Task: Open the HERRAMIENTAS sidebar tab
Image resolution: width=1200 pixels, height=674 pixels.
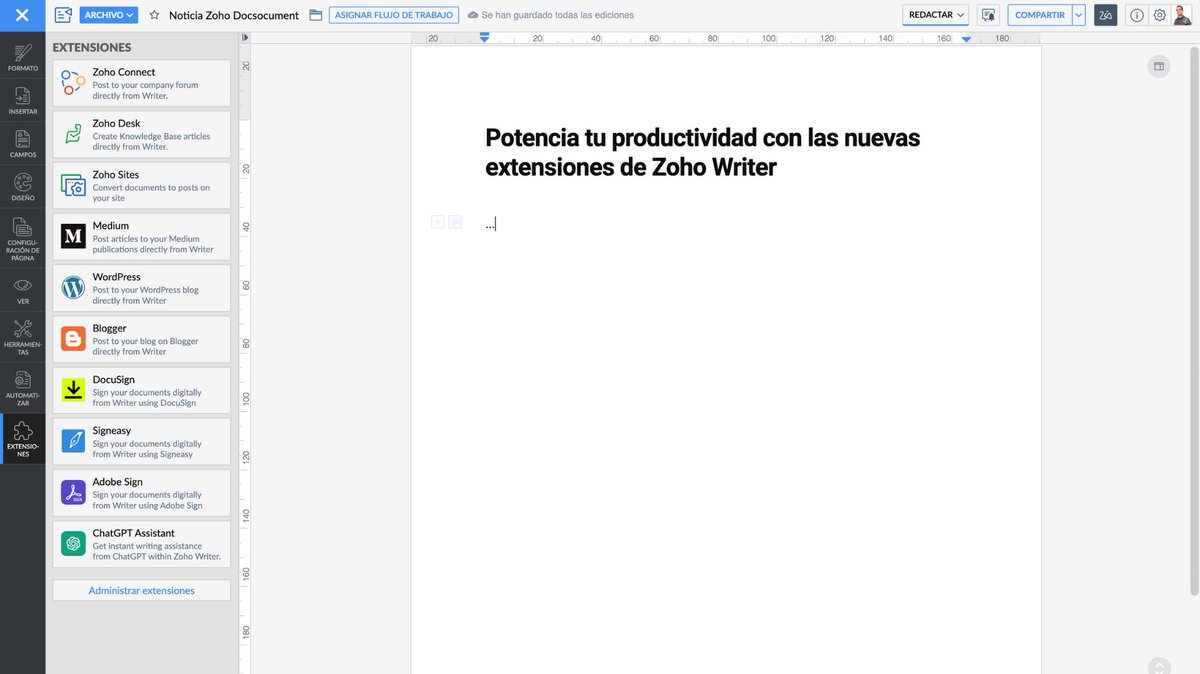Action: click(x=22, y=338)
